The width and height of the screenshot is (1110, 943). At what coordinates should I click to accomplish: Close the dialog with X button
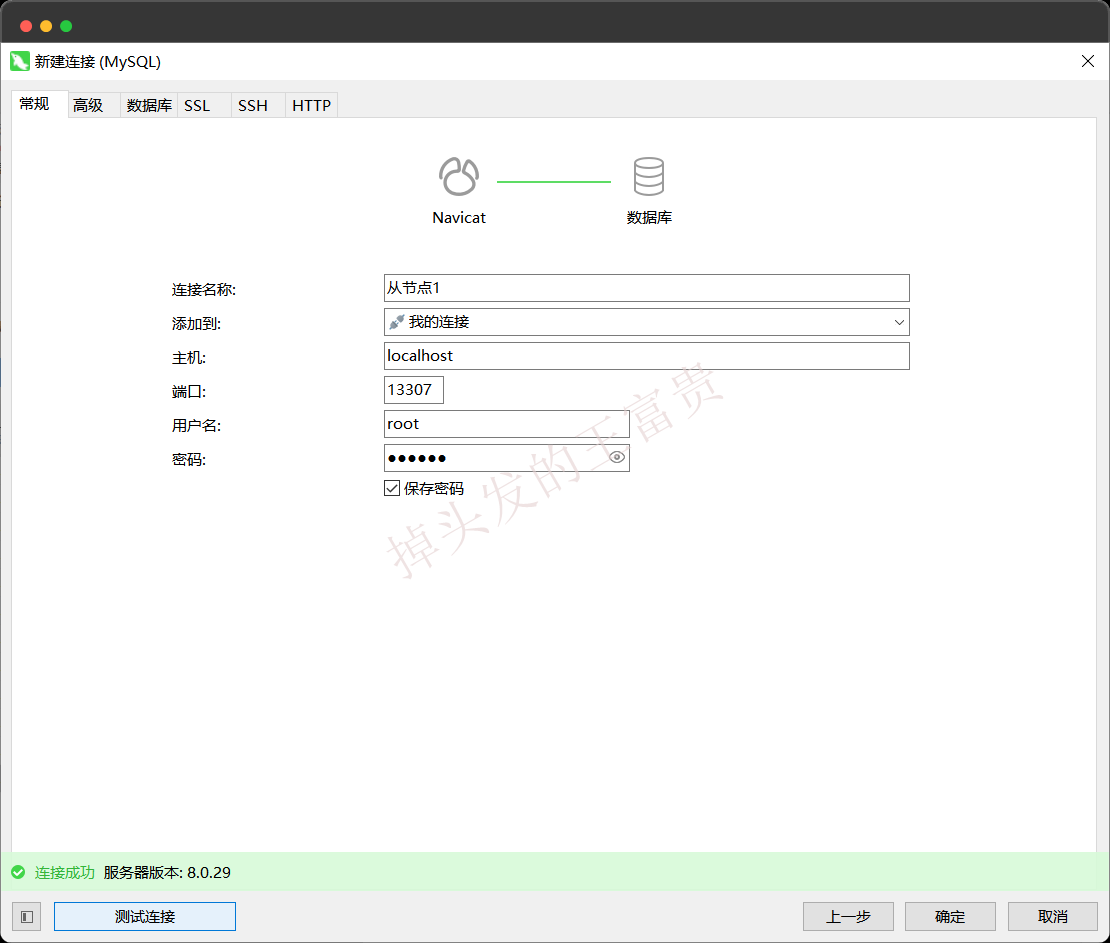coord(1087,62)
